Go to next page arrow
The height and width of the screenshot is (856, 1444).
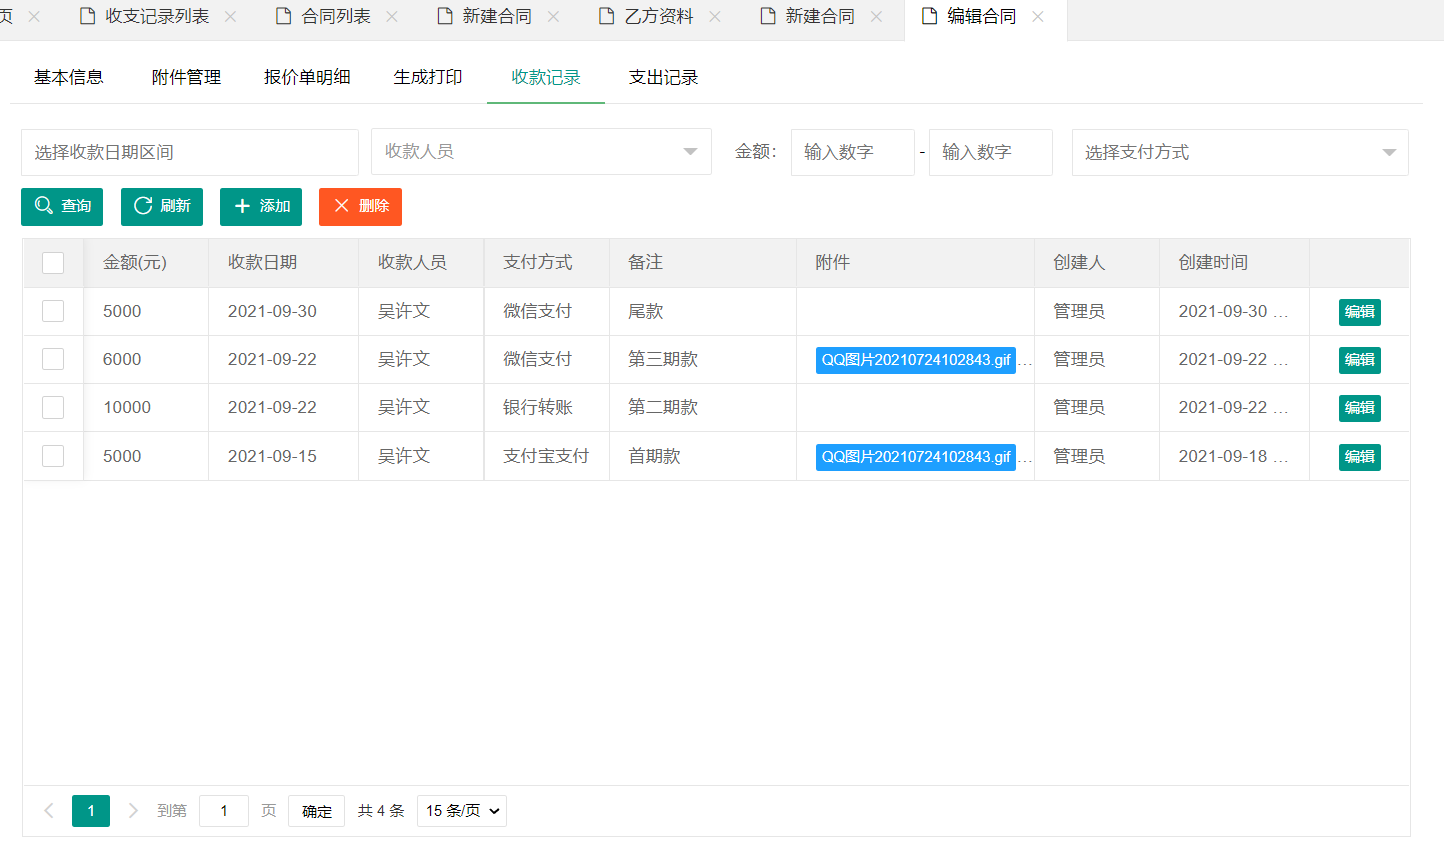point(133,811)
